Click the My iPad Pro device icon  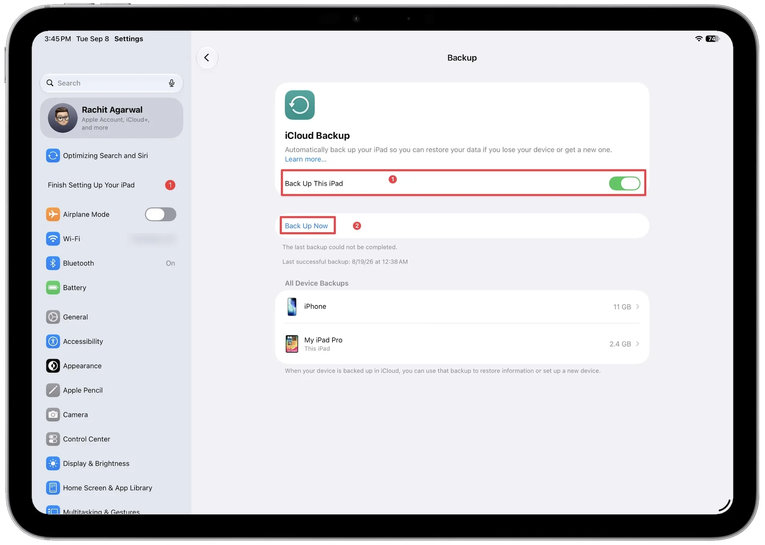coord(292,344)
